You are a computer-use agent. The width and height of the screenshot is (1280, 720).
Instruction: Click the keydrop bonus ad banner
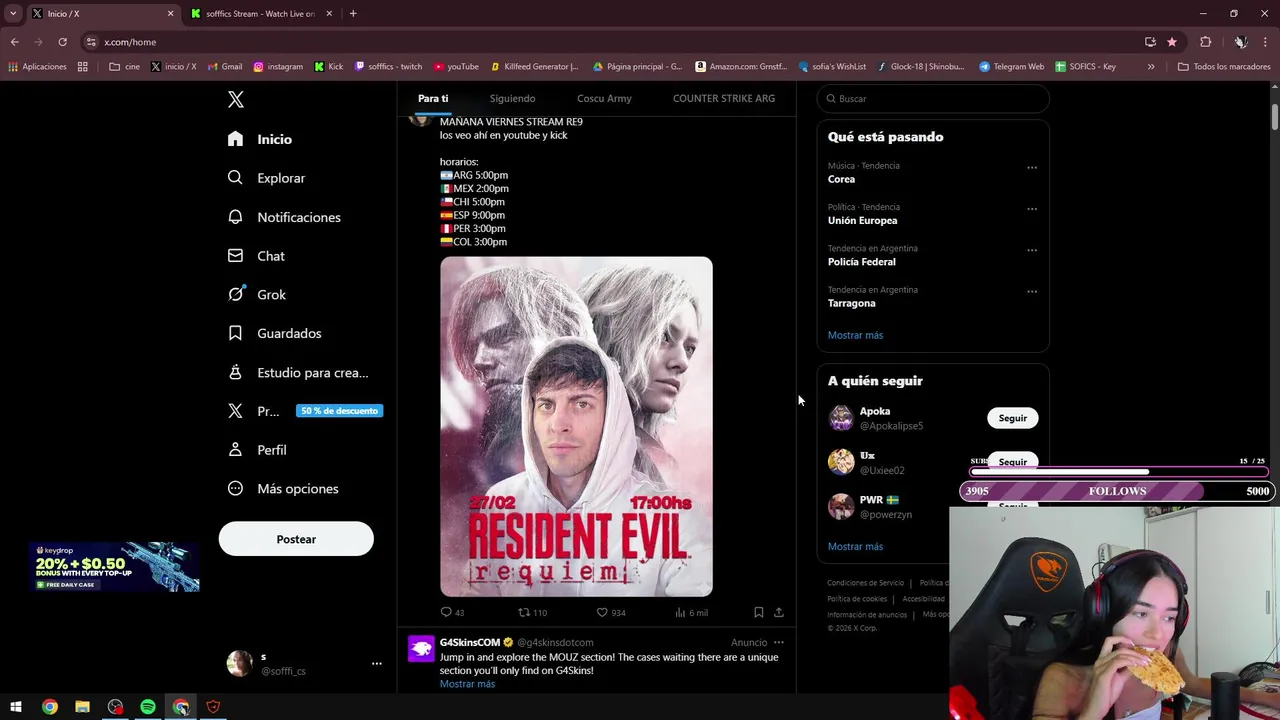pos(114,567)
